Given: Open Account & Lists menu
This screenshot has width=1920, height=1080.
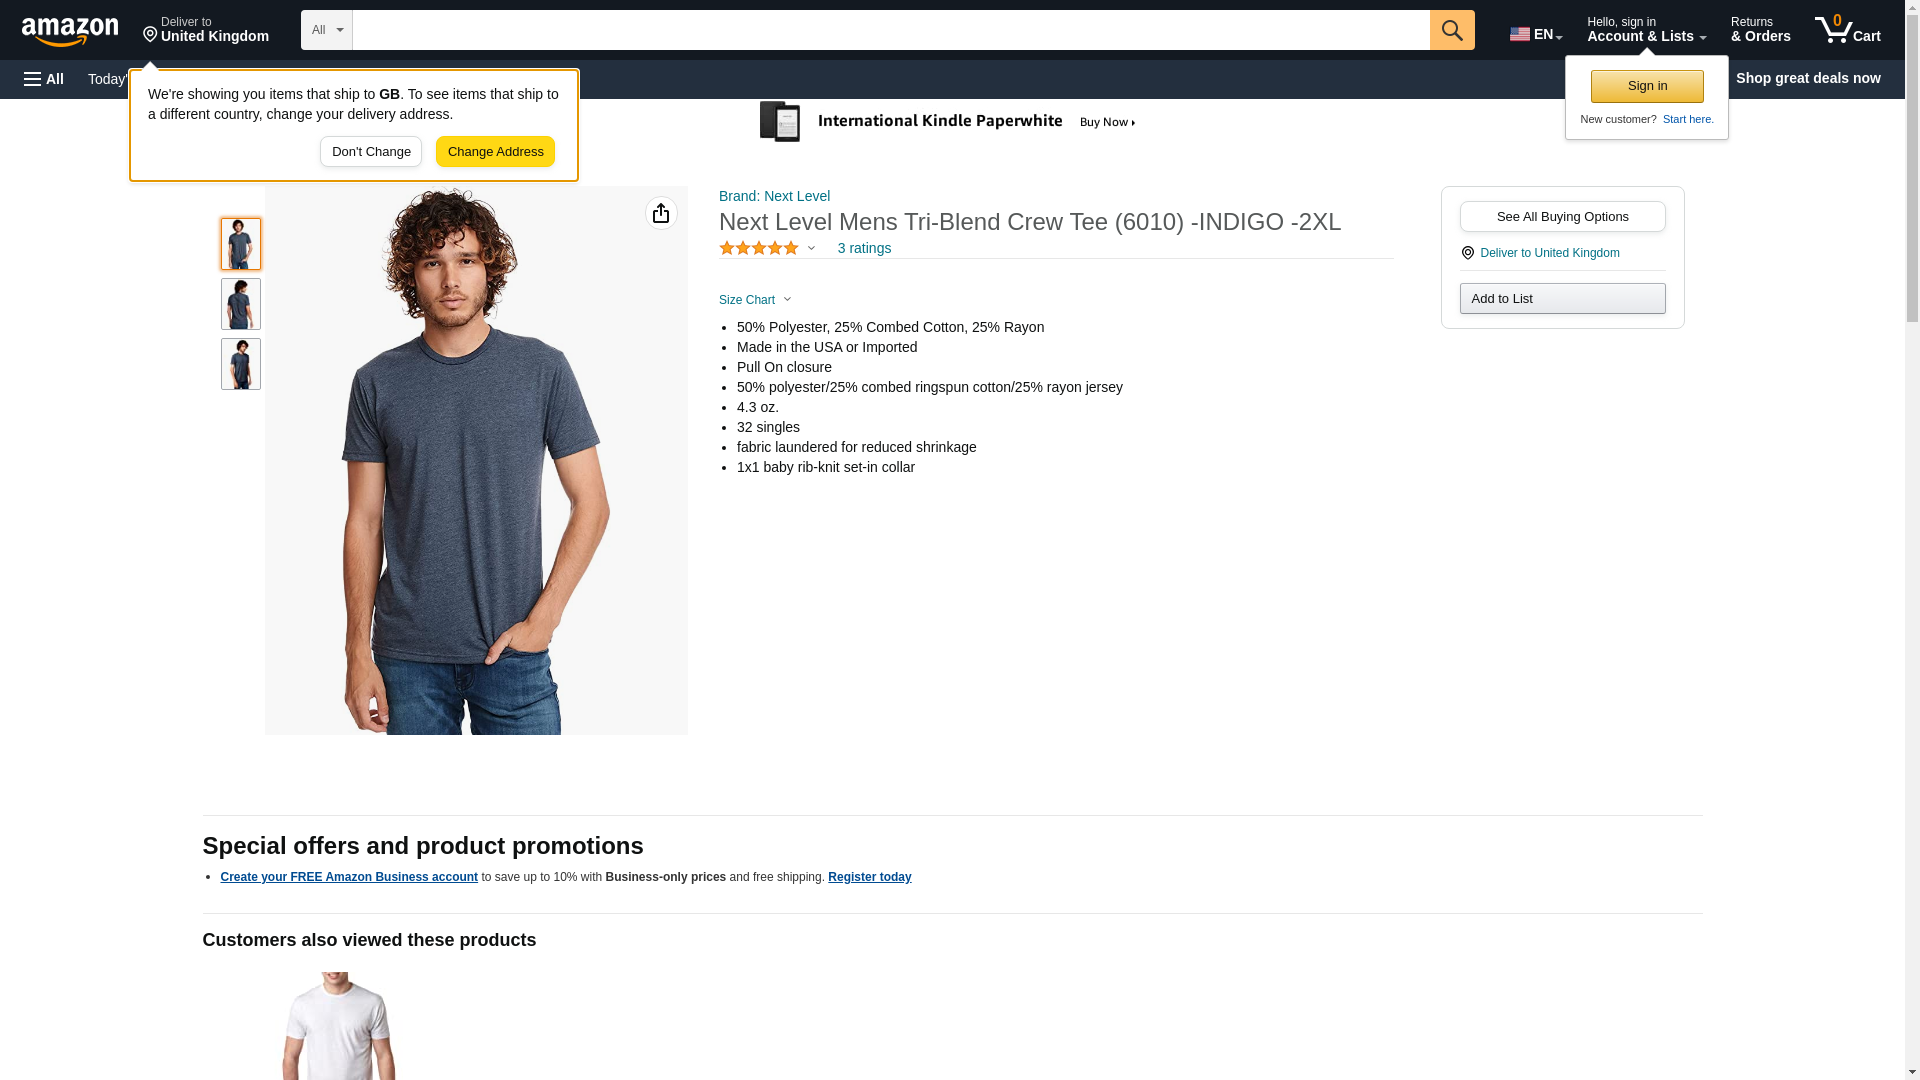Looking at the screenshot, I should [x=1645, y=30].
